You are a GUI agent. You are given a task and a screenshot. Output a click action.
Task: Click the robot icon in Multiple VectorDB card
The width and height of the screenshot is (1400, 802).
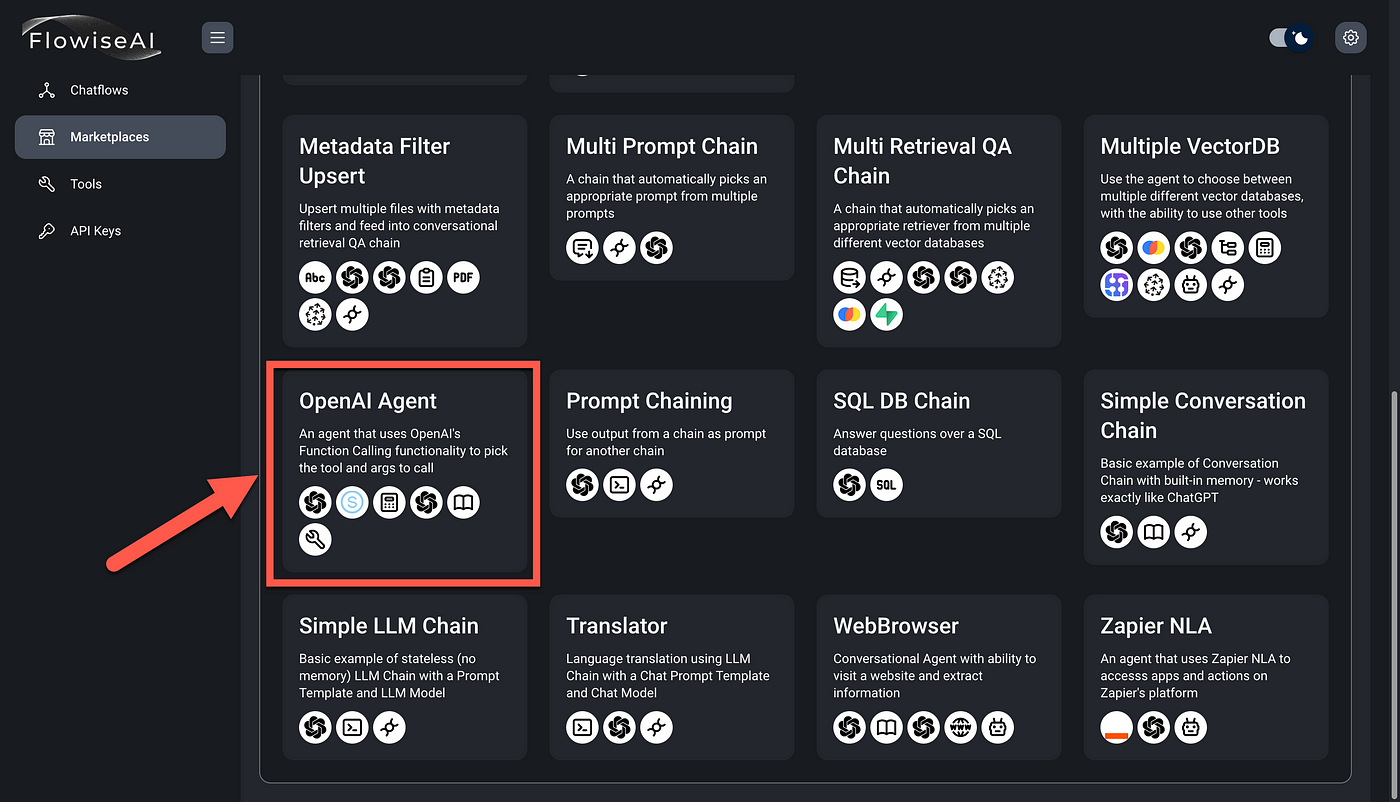pos(1190,284)
